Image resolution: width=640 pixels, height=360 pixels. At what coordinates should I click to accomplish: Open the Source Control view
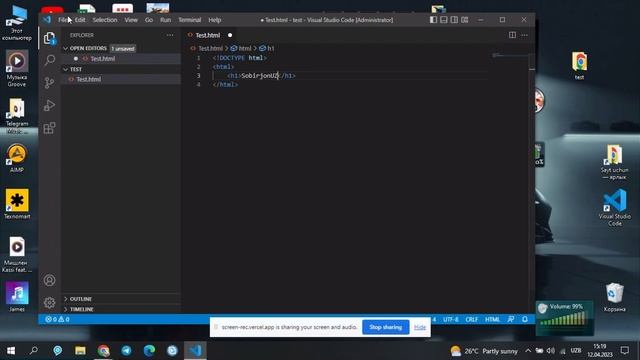49,83
